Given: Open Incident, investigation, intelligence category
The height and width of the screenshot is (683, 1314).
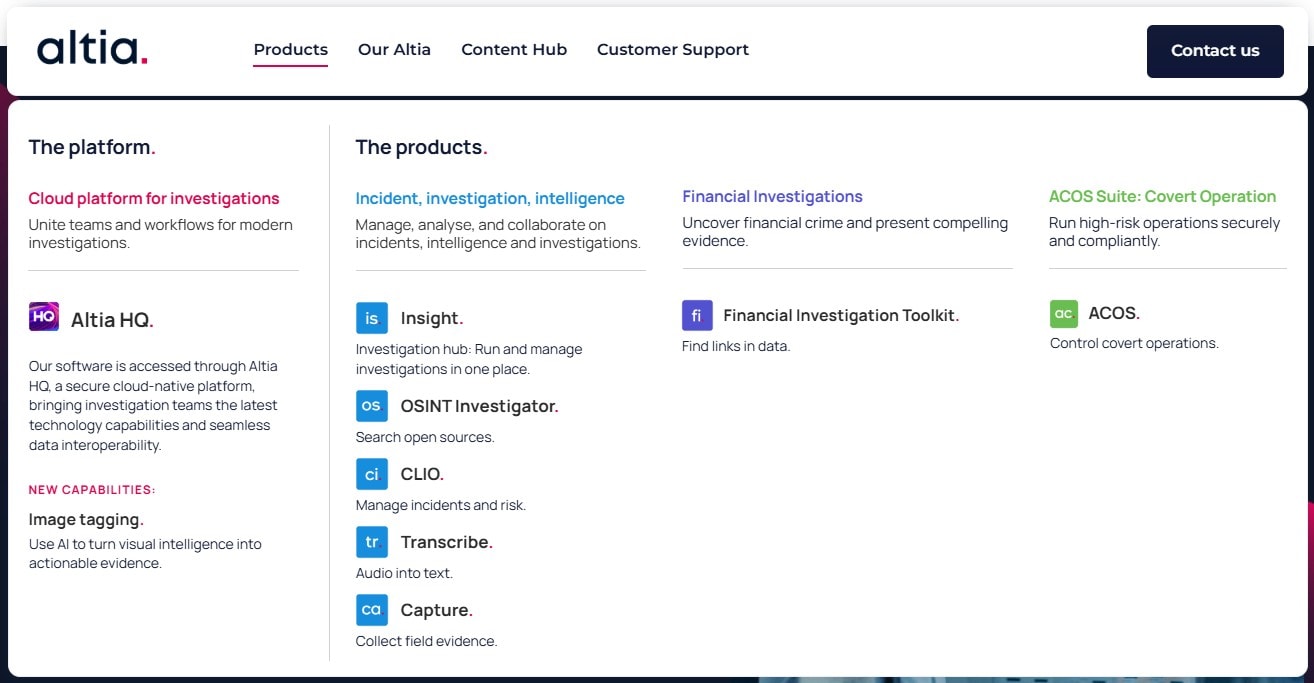Looking at the screenshot, I should point(490,198).
